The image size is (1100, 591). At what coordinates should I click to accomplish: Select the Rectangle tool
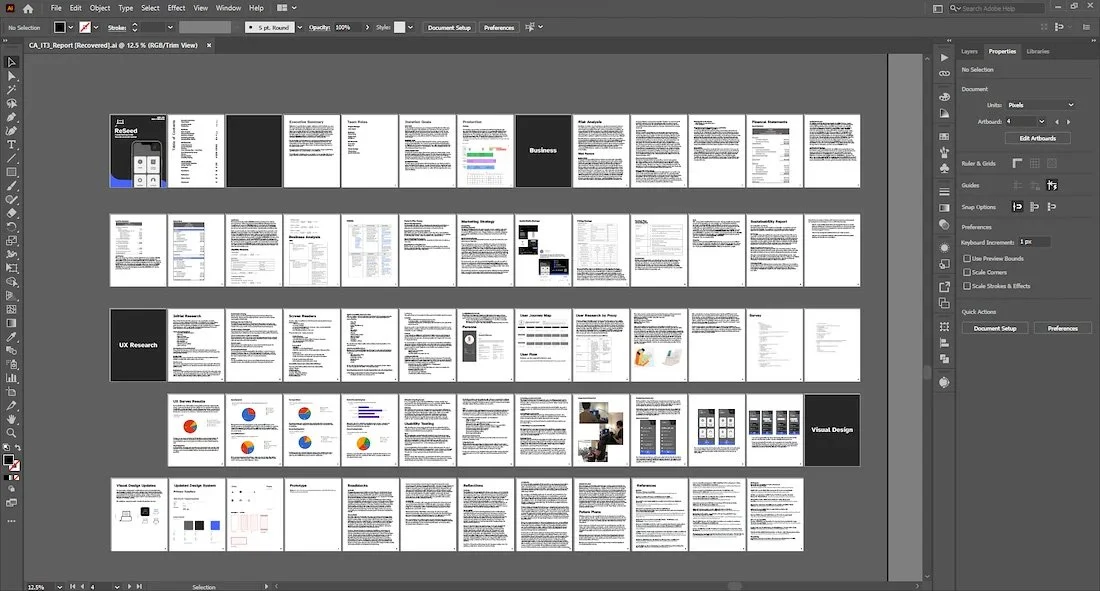11,172
